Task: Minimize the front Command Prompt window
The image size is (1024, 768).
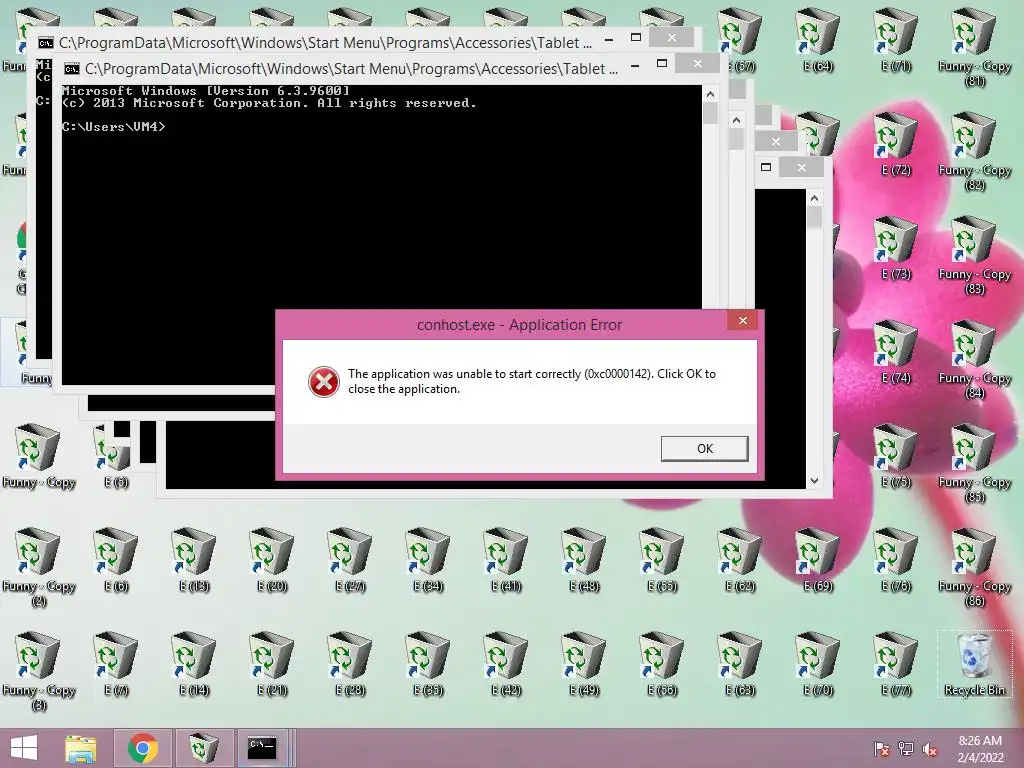Action: pos(635,65)
